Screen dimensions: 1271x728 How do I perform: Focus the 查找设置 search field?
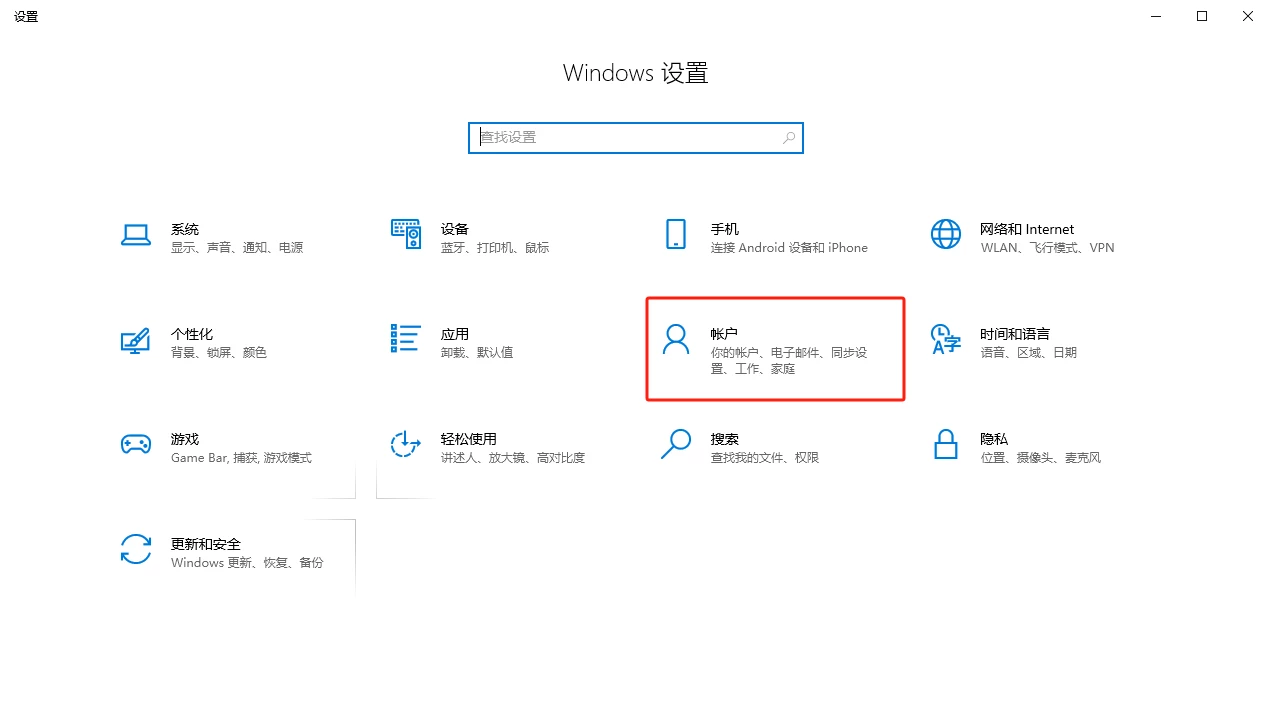pos(636,138)
